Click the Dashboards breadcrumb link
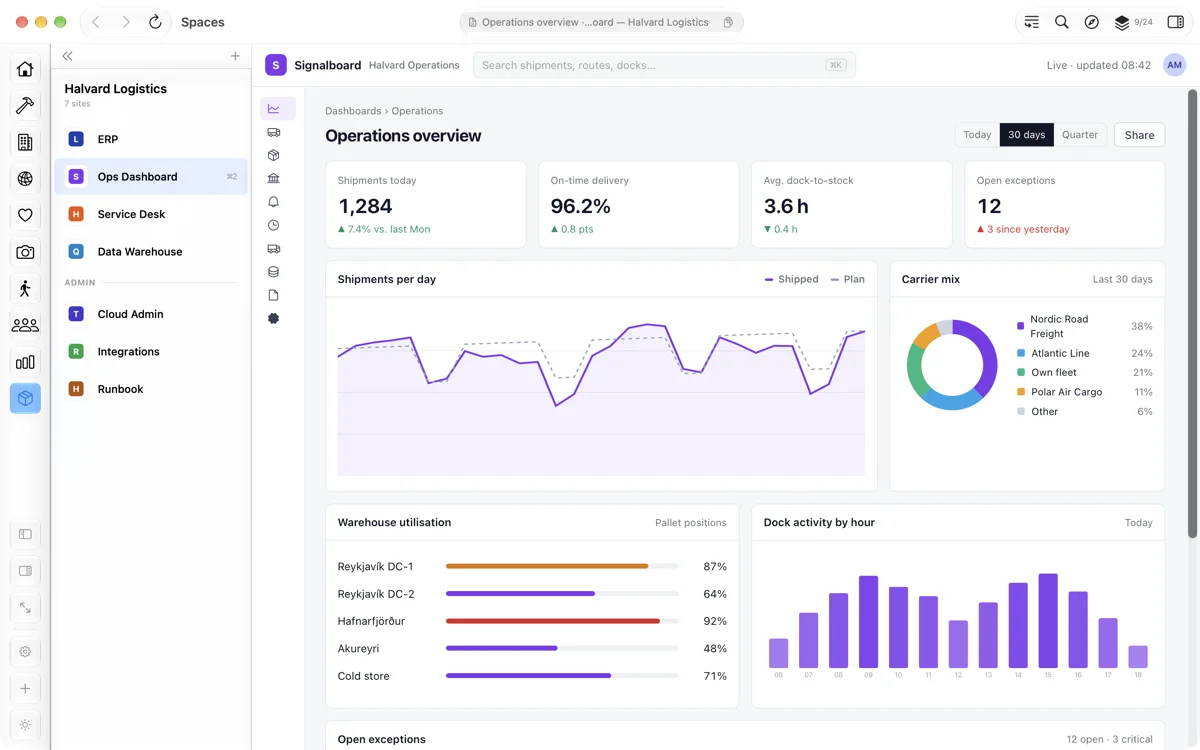This screenshot has width=1200, height=750. click(353, 111)
